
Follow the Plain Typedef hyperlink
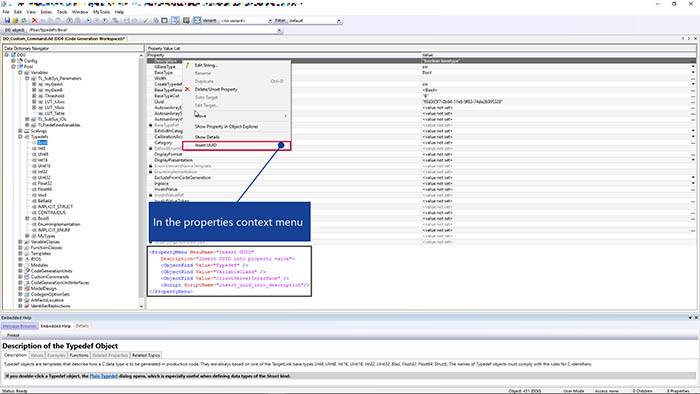pyautogui.click(x=104, y=376)
